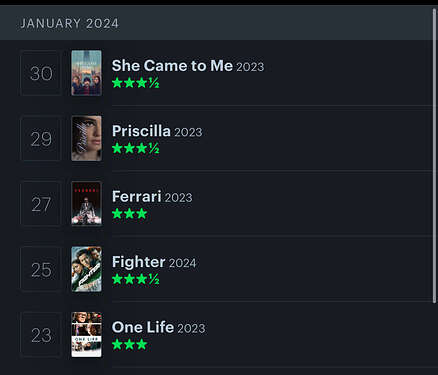The image size is (438, 375).
Task: Open the Fighter poster thumbnail
Action: [86, 269]
